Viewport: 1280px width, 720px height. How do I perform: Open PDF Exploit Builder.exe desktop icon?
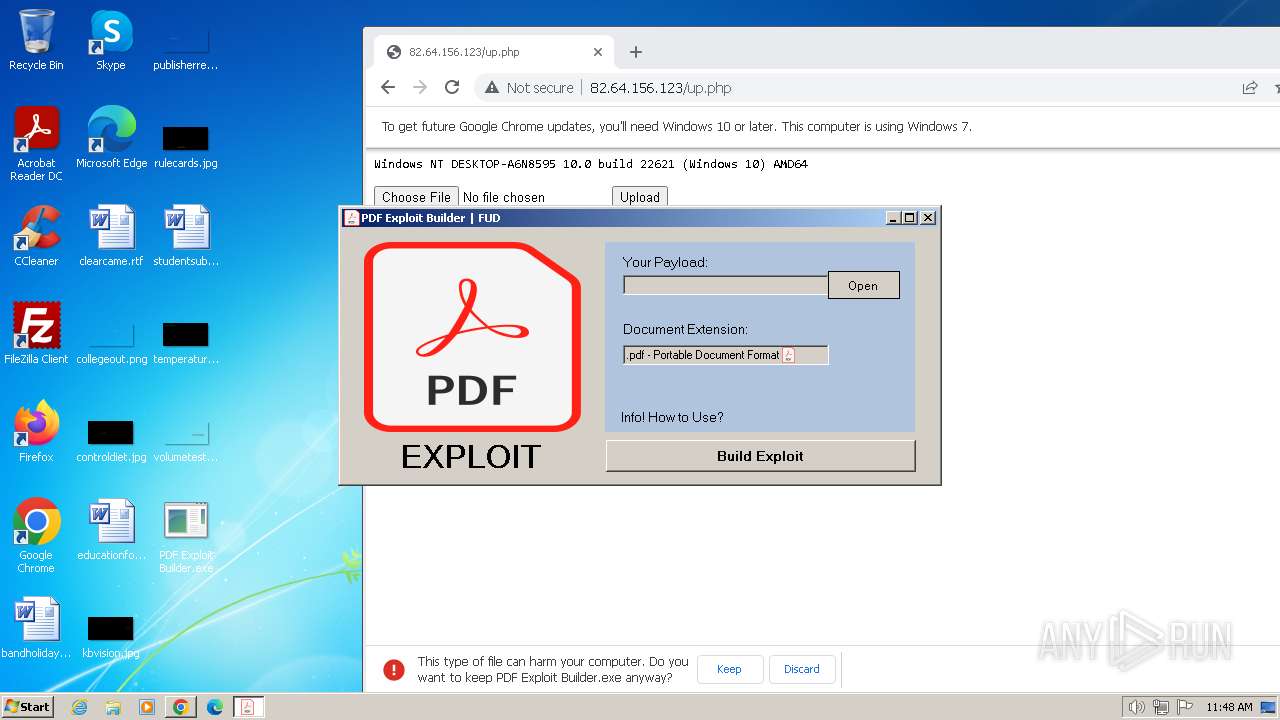click(x=186, y=536)
